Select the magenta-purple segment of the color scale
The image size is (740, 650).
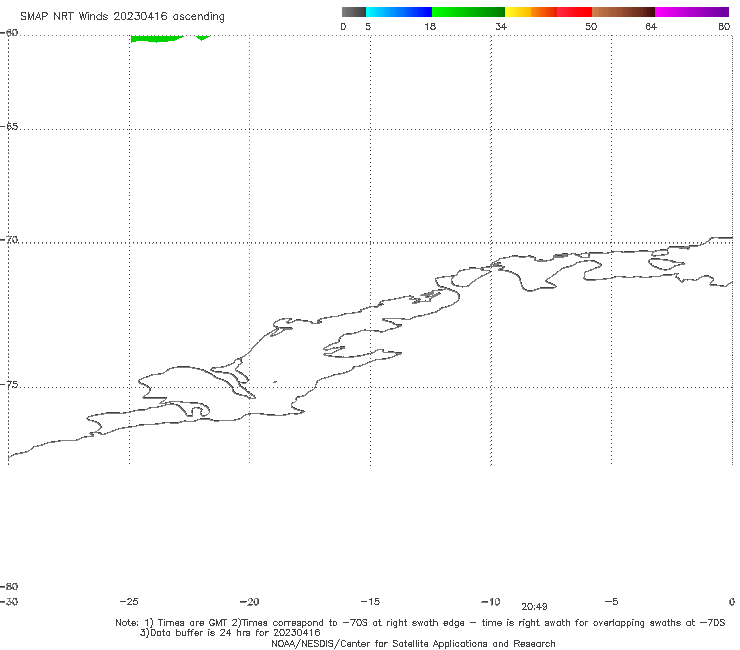[692, 12]
